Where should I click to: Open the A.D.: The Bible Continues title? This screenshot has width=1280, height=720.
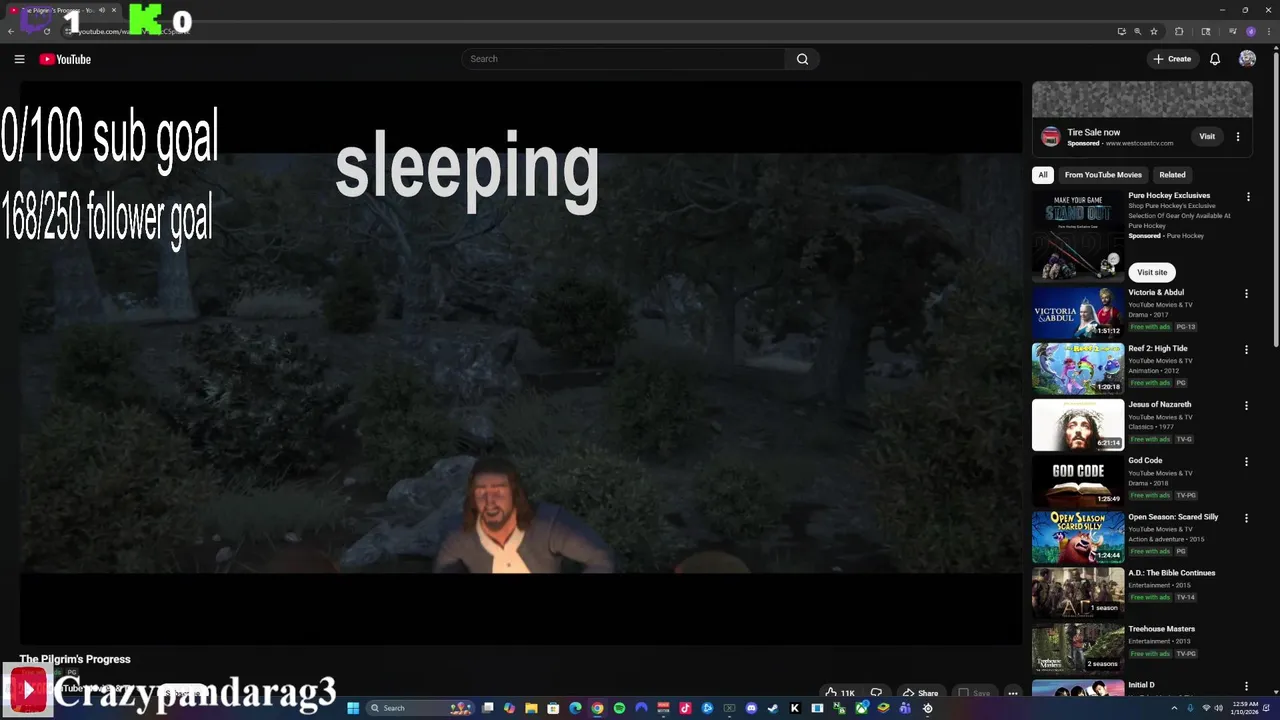(x=1172, y=573)
